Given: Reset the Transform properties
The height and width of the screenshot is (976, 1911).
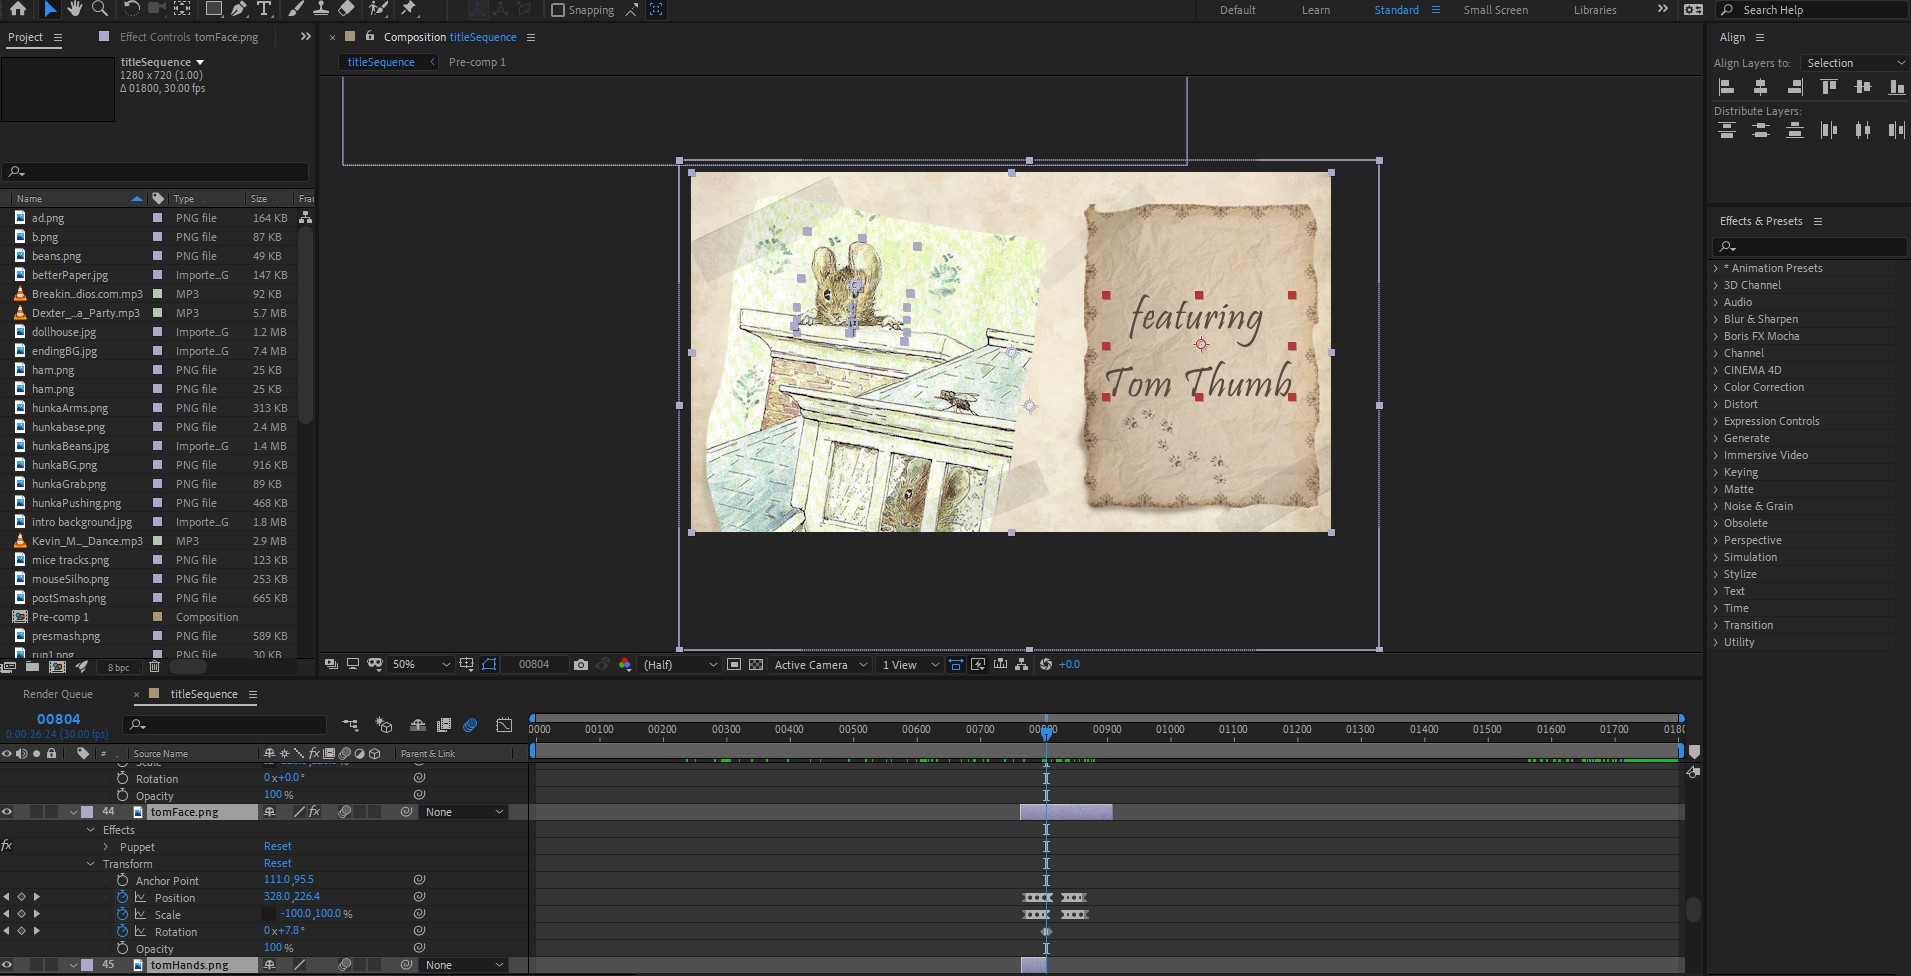Looking at the screenshot, I should [x=278, y=863].
